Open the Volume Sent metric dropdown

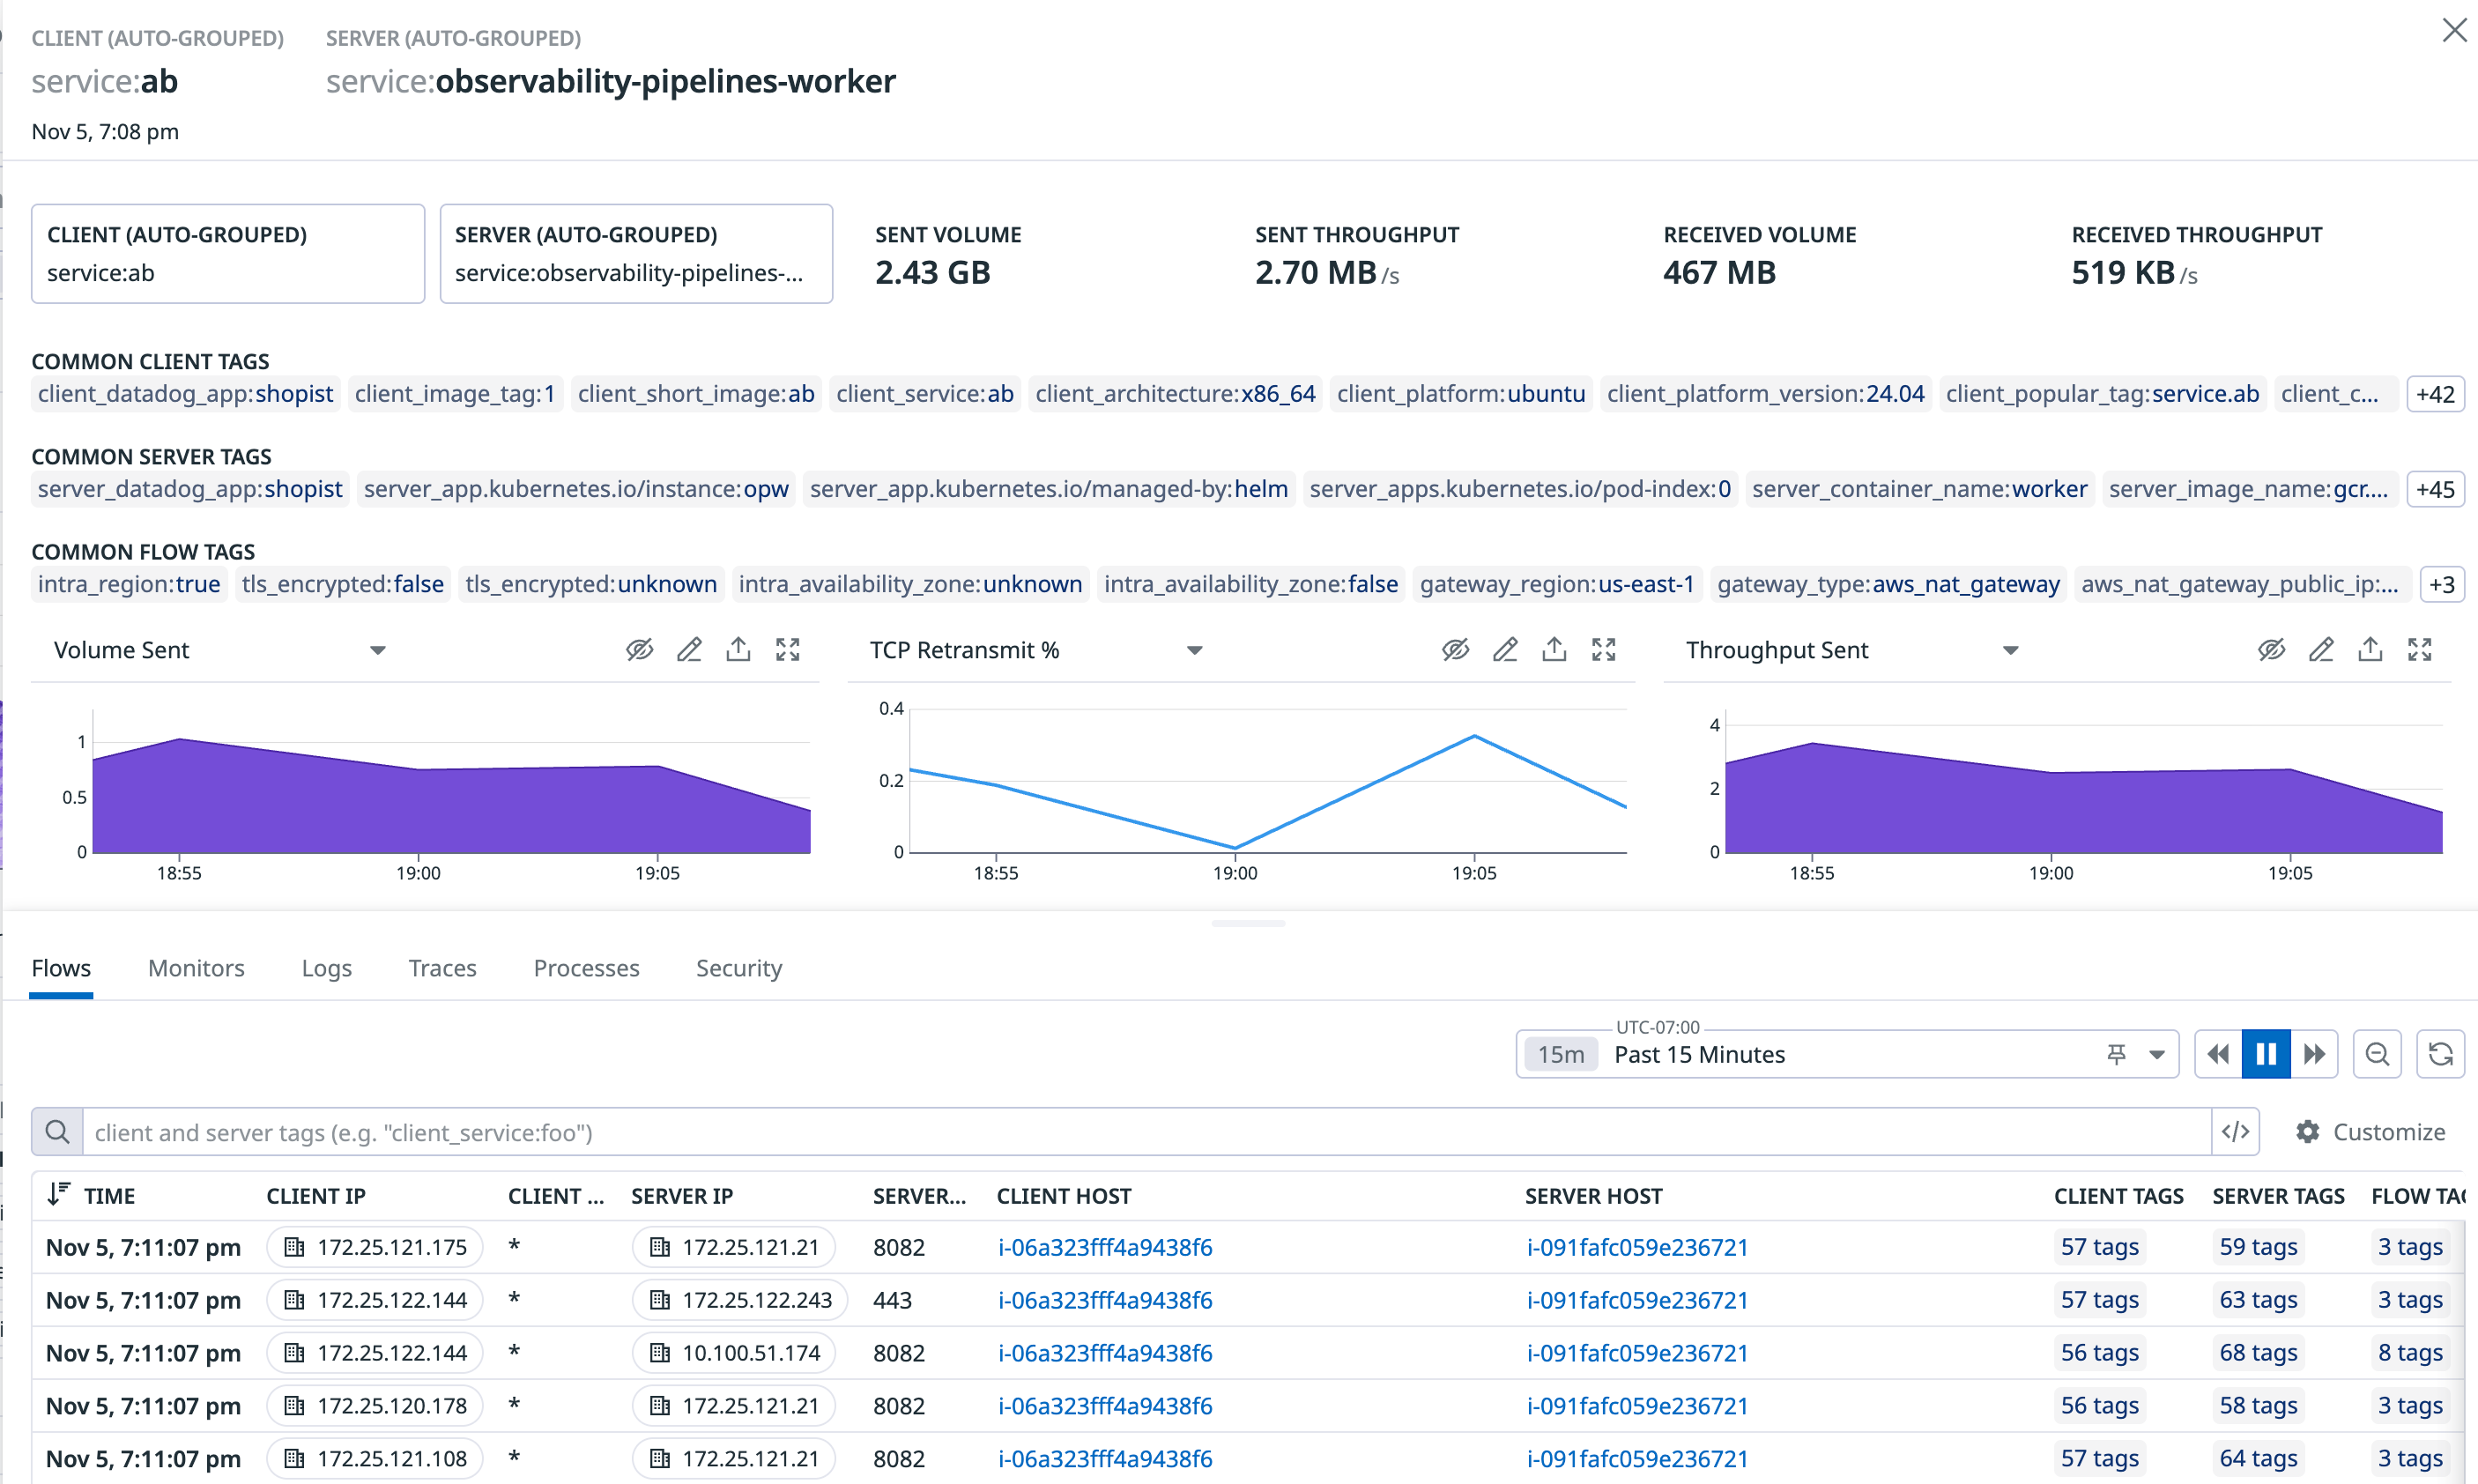click(378, 649)
